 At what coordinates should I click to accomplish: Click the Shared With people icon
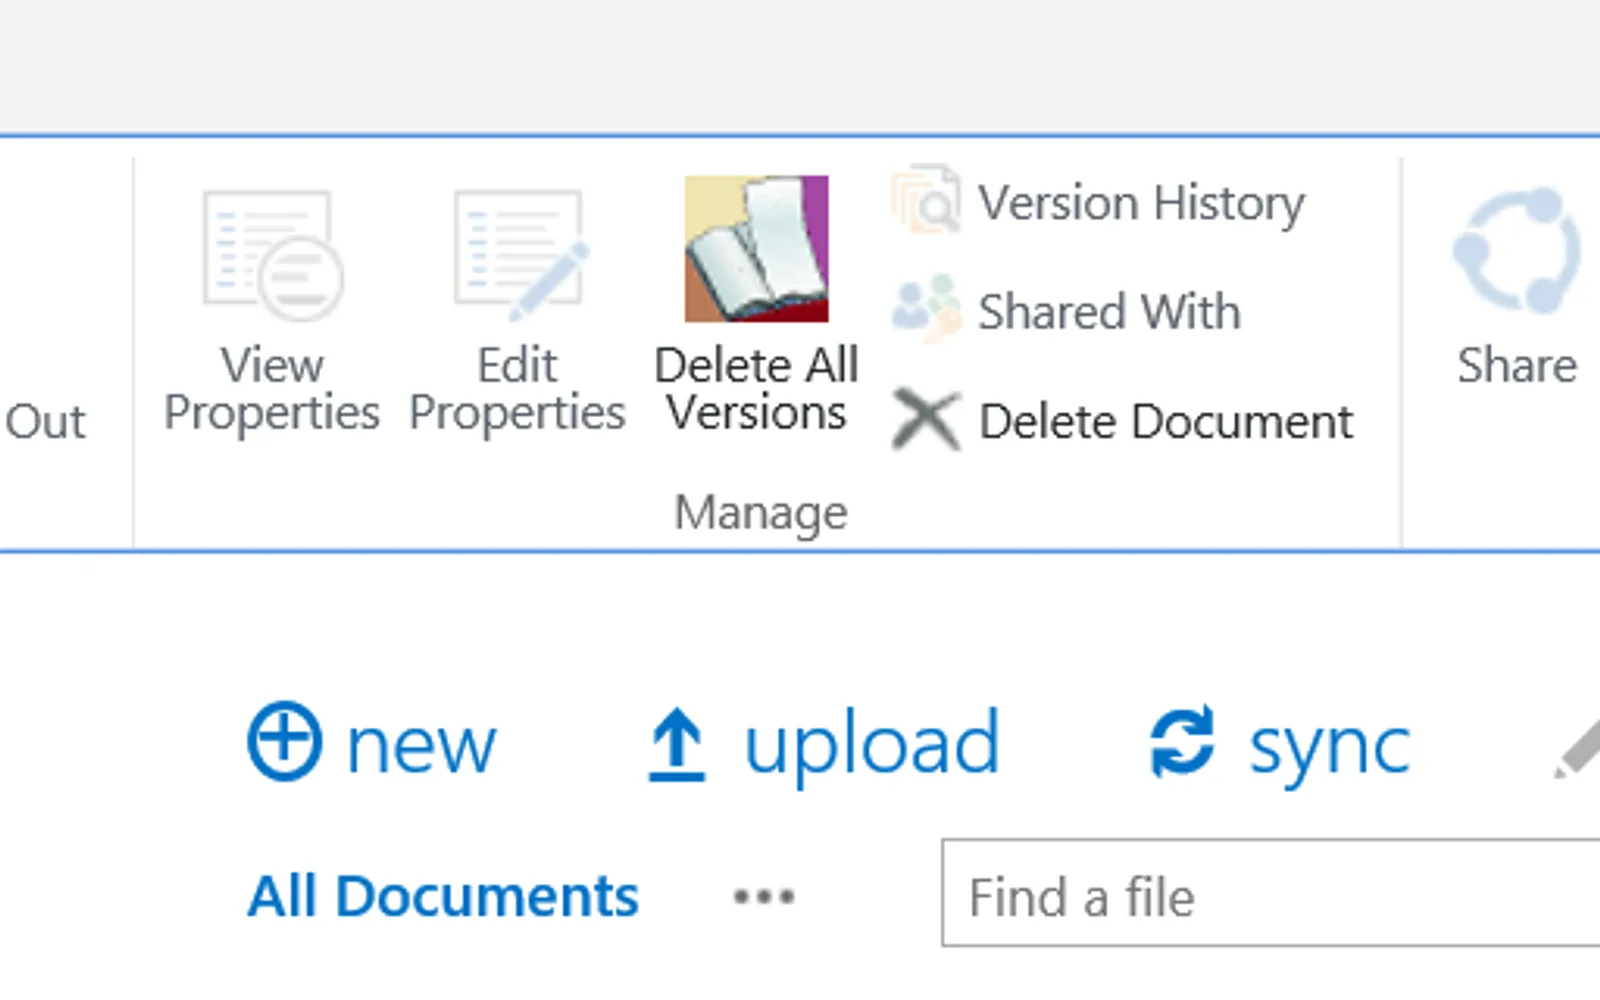[926, 308]
